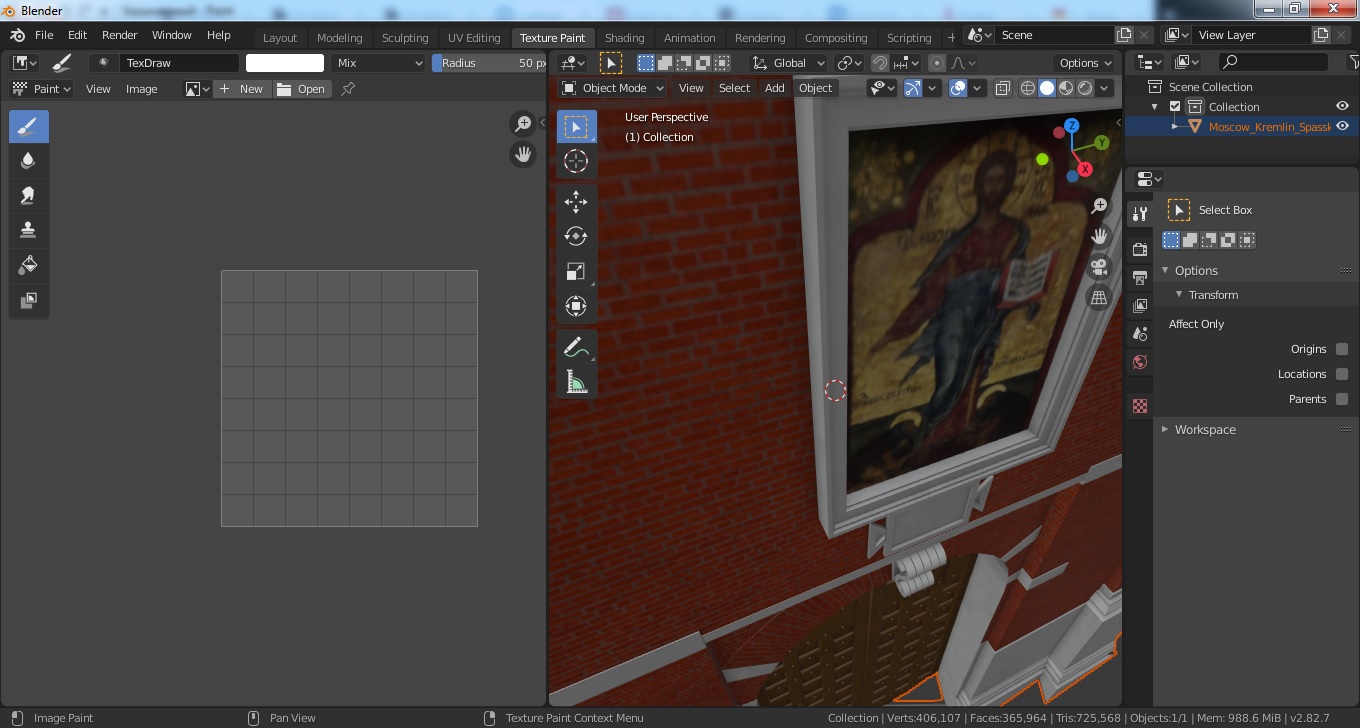The image size is (1360, 728).
Task: Open the File menu
Action: pos(44,35)
